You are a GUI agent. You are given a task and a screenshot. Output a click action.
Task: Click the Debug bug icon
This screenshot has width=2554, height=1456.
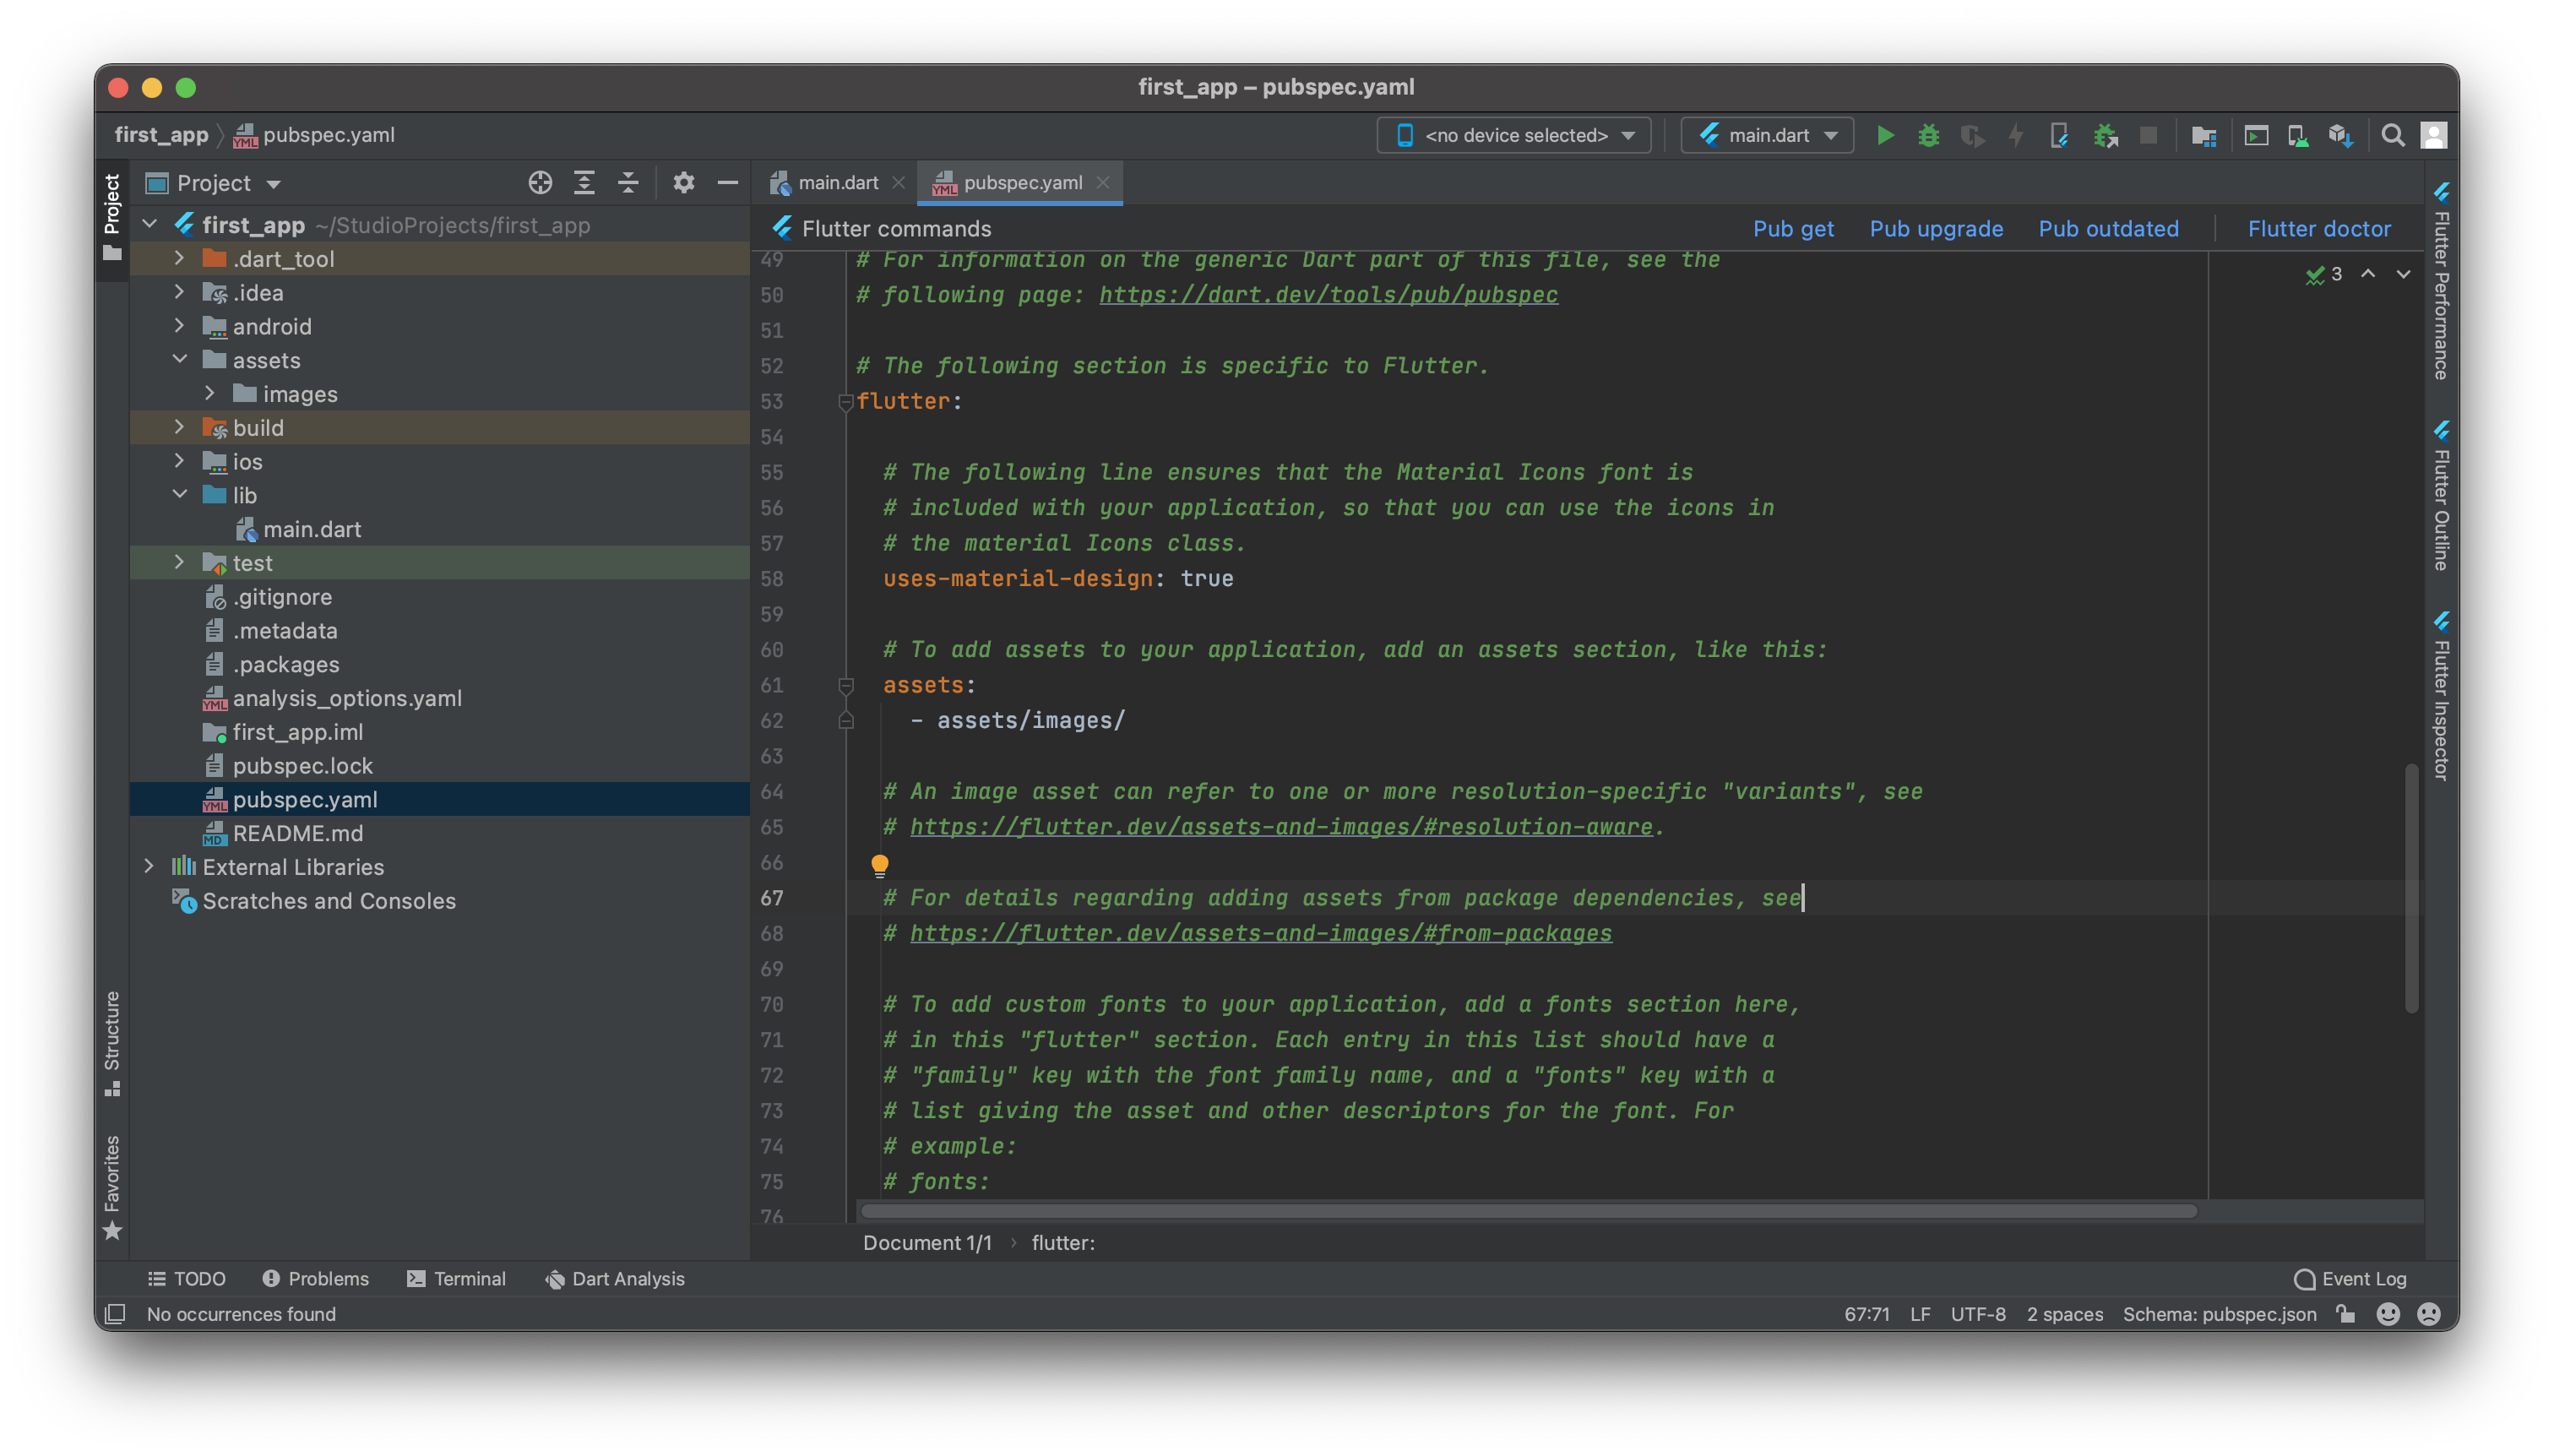tap(1929, 135)
